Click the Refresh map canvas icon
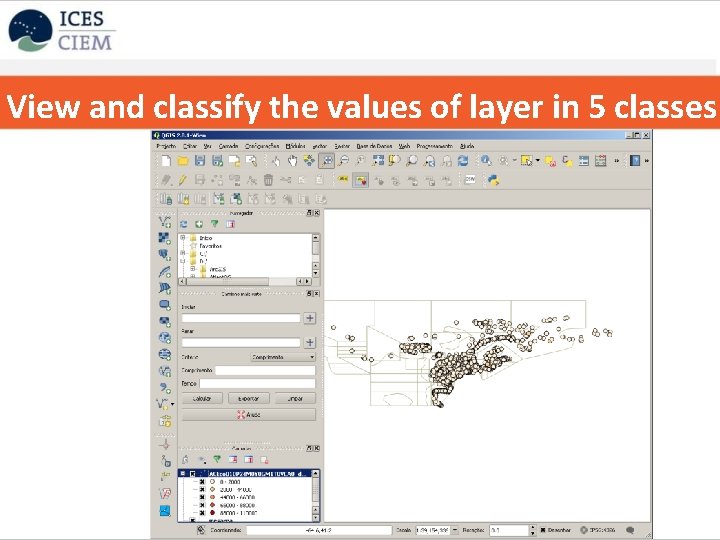 (x=463, y=161)
